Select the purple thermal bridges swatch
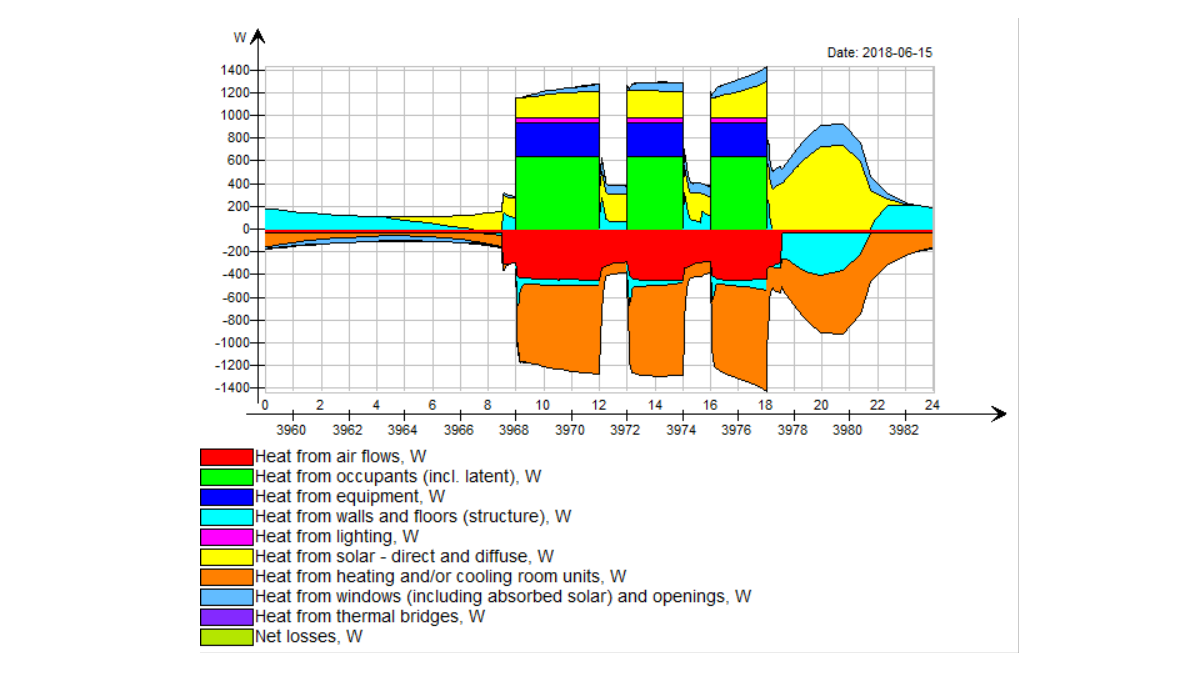The image size is (1201, 675). point(227,617)
